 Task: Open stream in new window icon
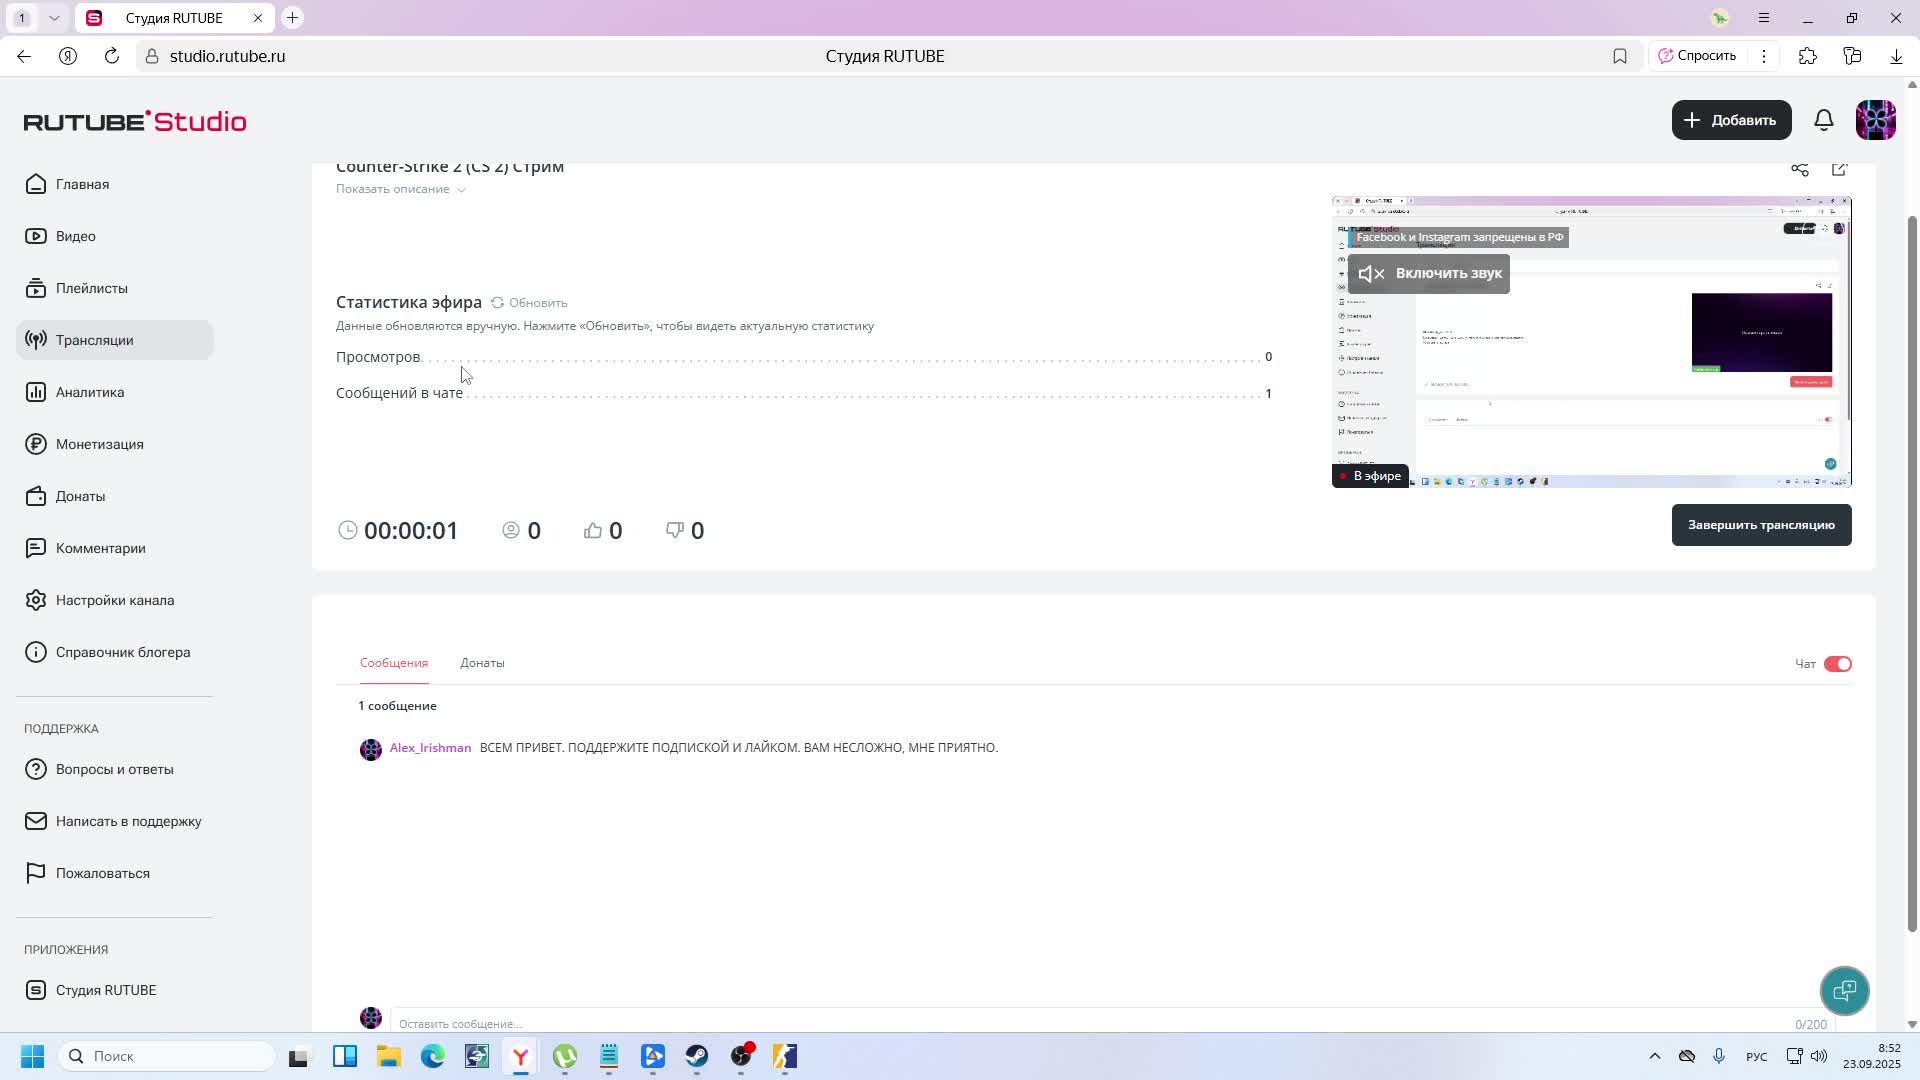coord(1839,169)
